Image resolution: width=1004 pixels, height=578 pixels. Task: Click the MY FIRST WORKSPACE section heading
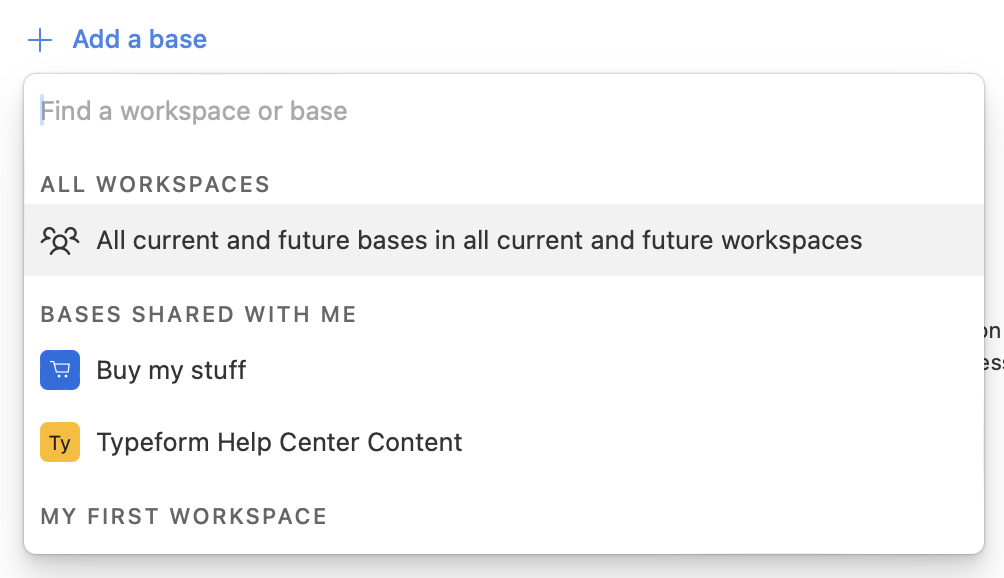[184, 516]
